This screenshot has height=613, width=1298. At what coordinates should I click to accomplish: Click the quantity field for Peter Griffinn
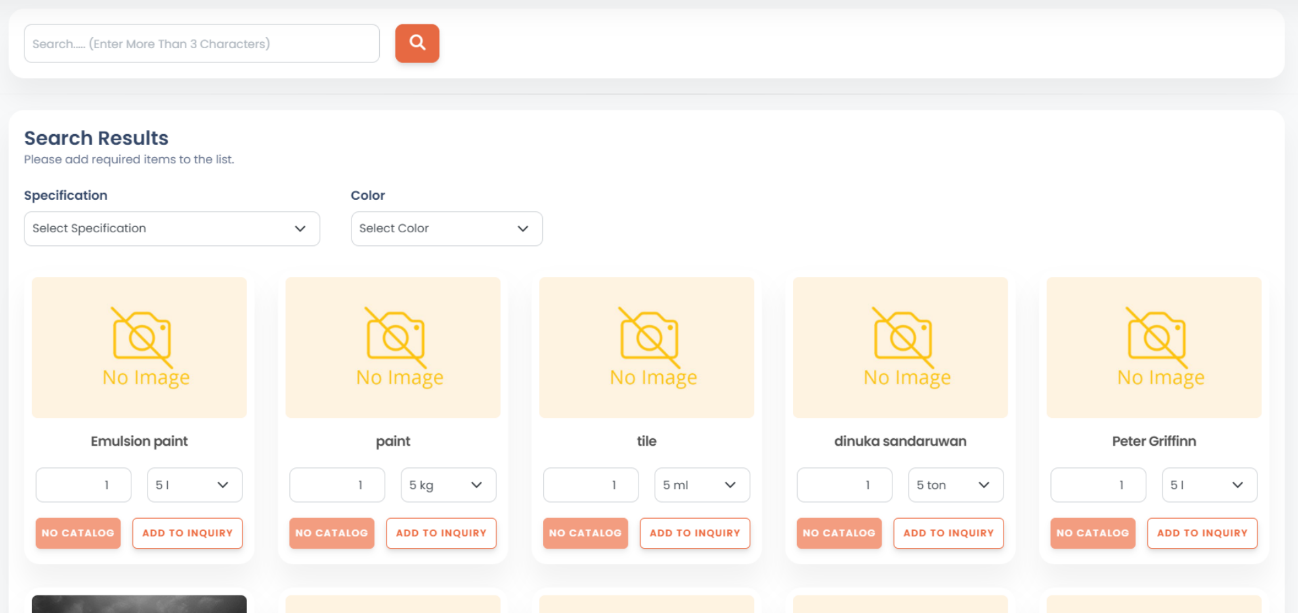click(x=1098, y=485)
